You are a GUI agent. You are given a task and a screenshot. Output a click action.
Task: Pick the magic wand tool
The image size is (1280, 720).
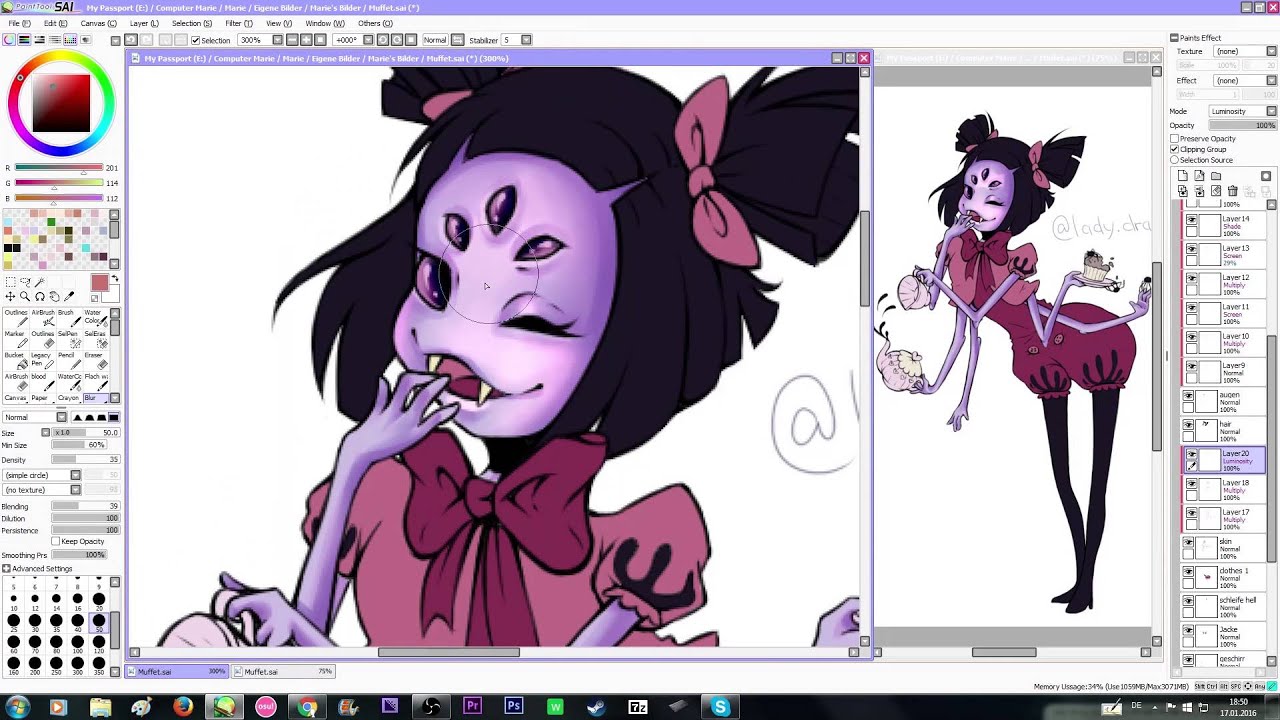tap(39, 282)
